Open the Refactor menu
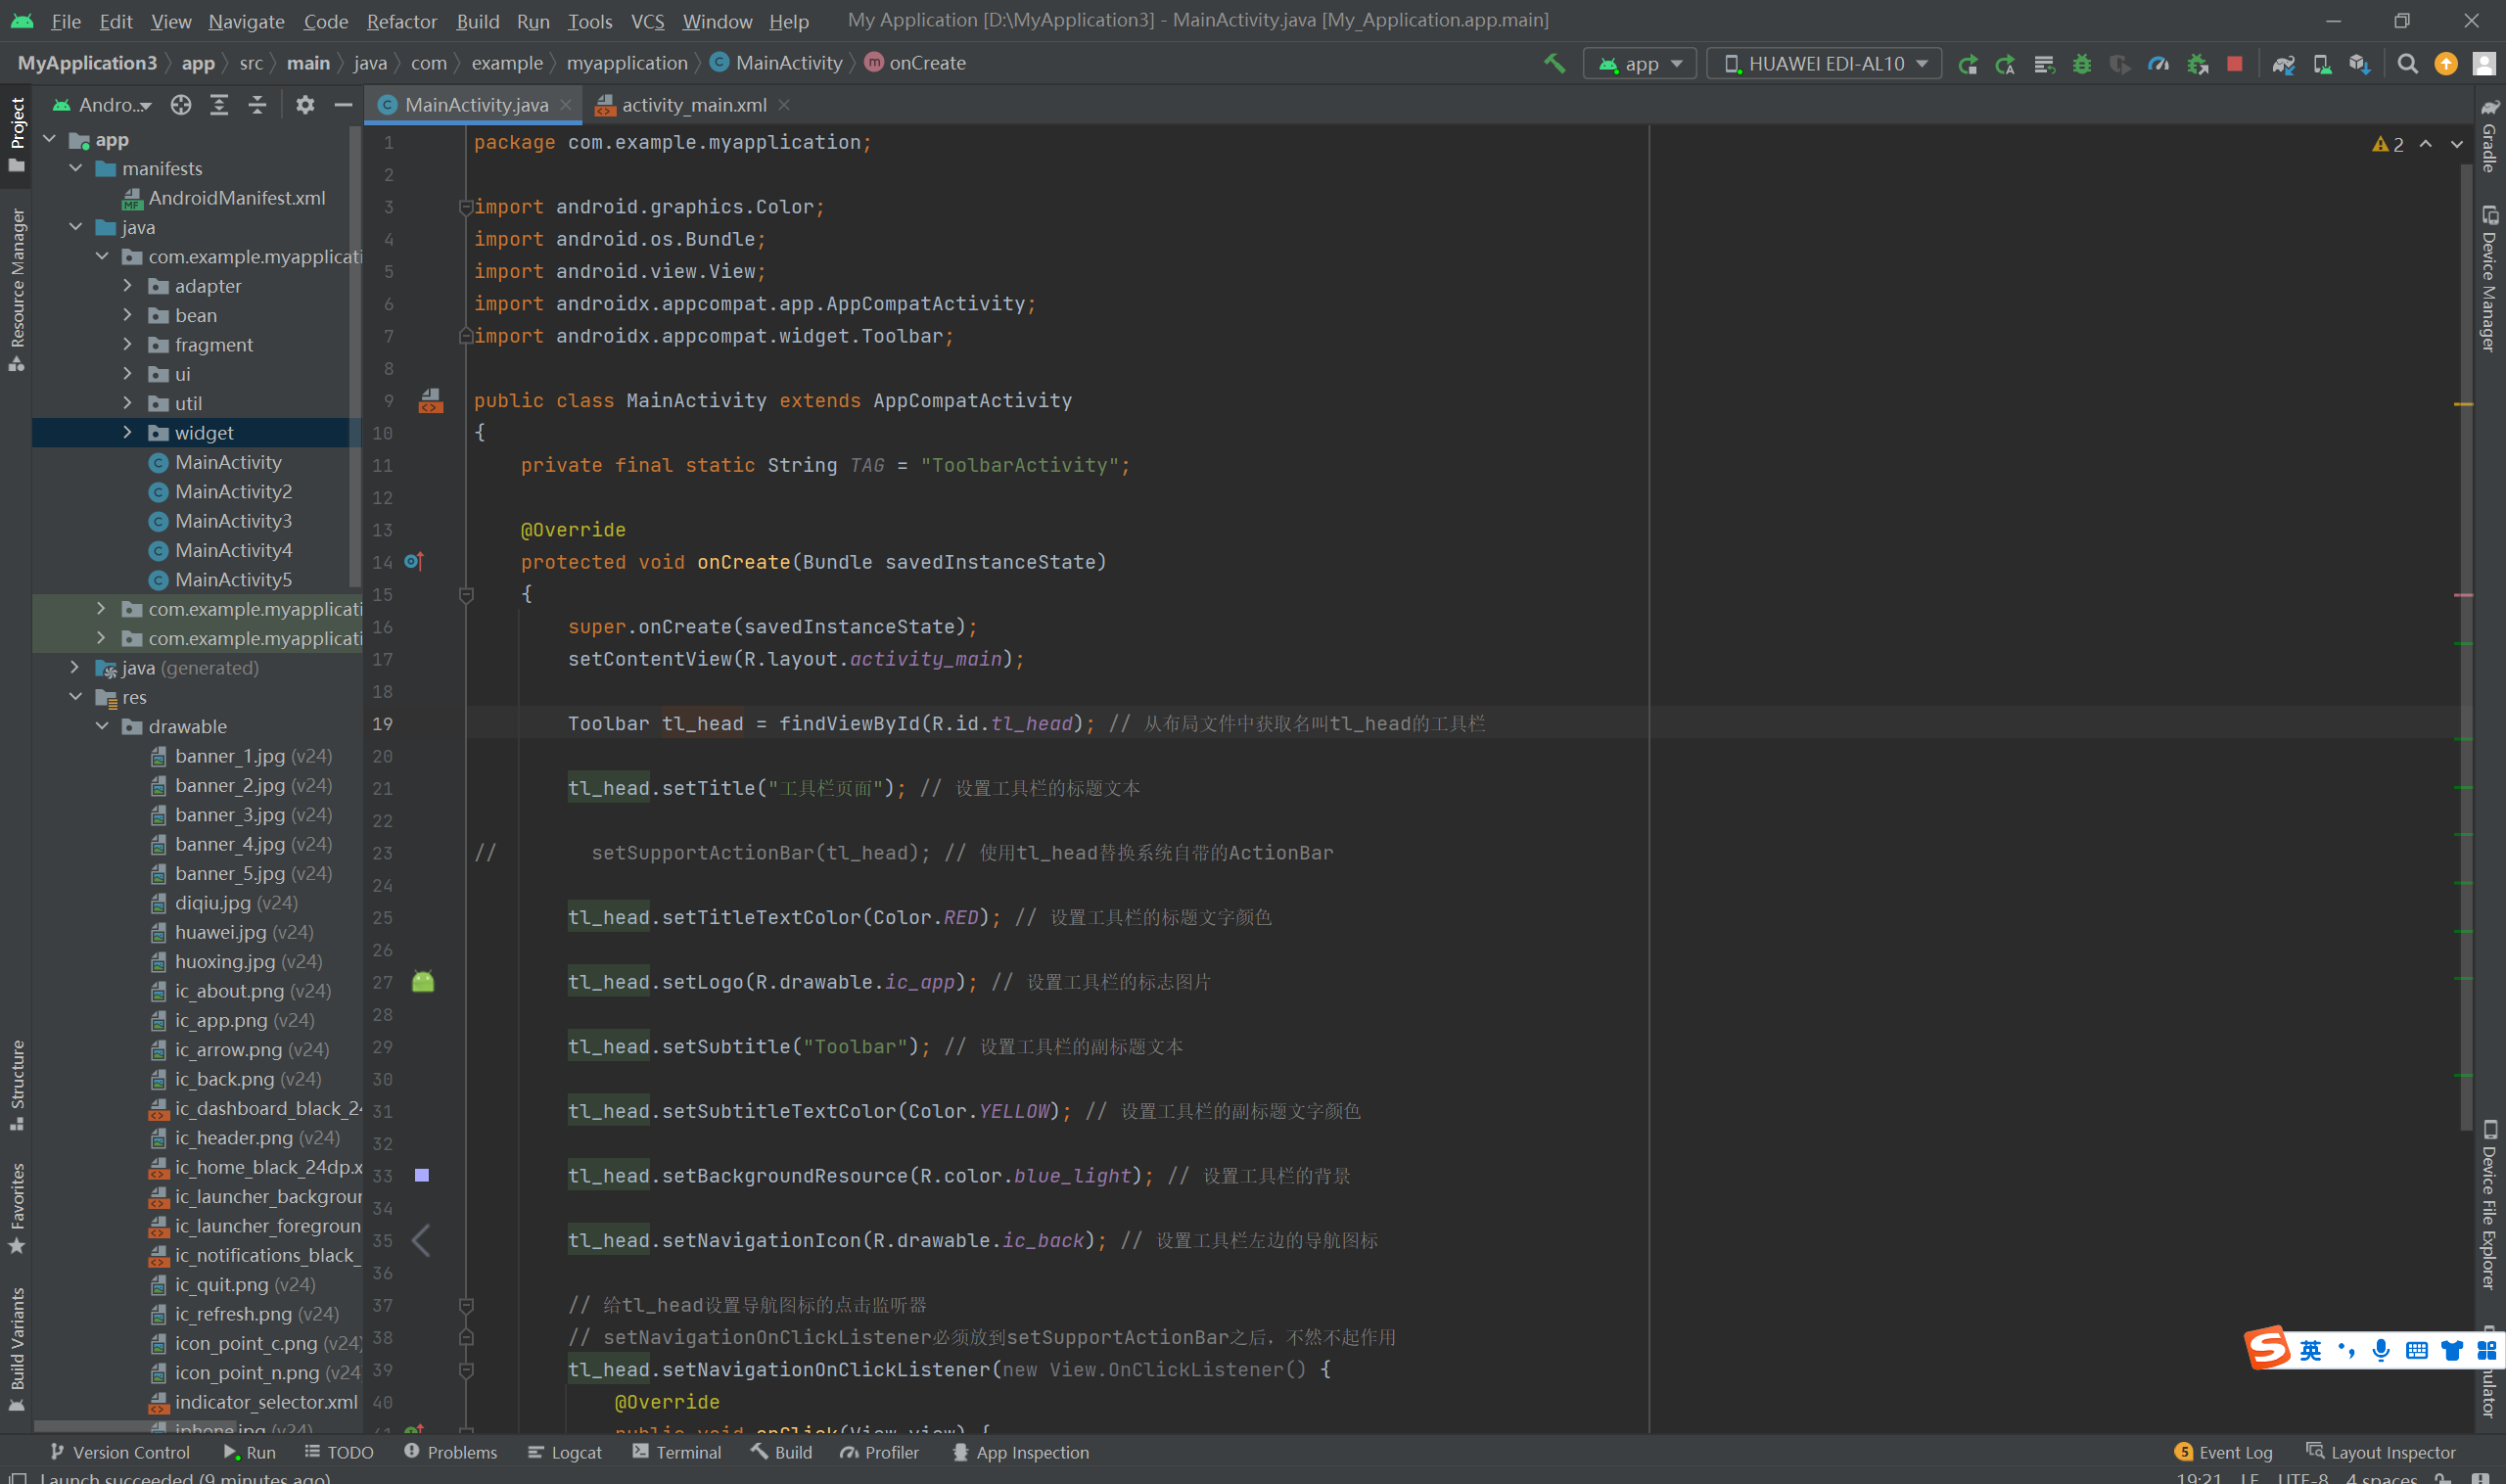2506x1484 pixels. (x=401, y=20)
